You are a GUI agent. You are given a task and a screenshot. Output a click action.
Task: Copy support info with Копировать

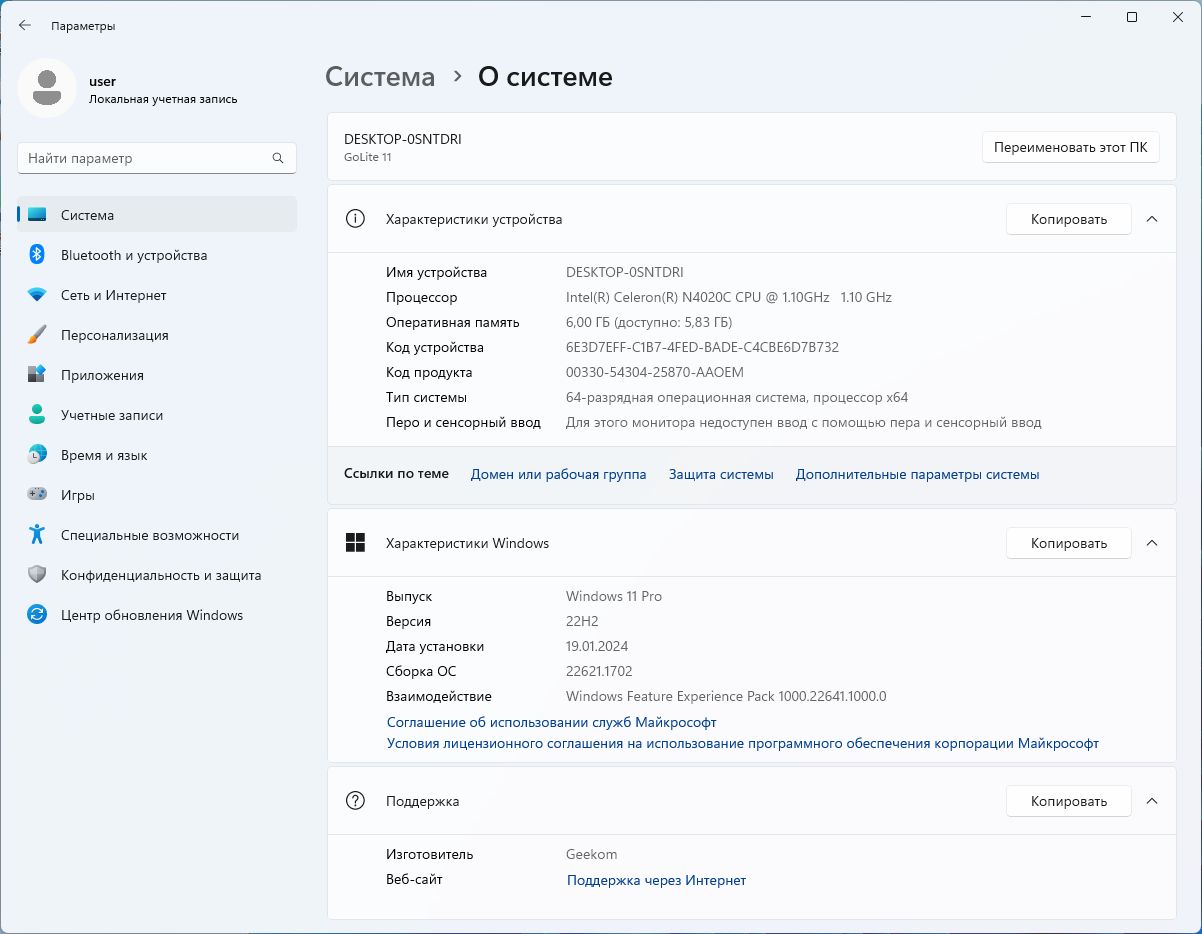pos(1068,801)
